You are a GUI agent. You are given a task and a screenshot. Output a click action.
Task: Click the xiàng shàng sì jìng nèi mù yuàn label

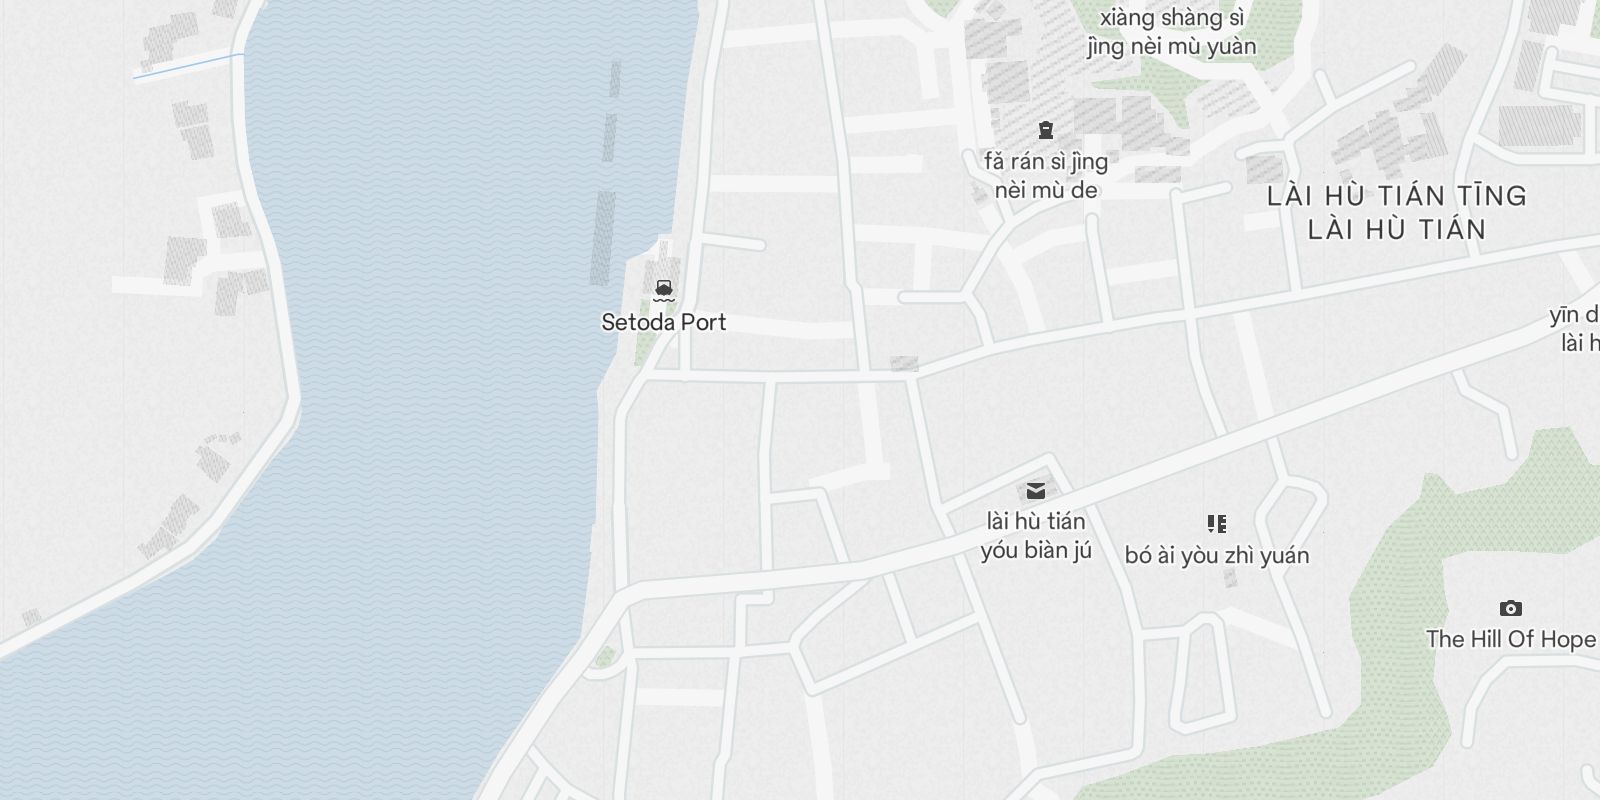[1172, 32]
